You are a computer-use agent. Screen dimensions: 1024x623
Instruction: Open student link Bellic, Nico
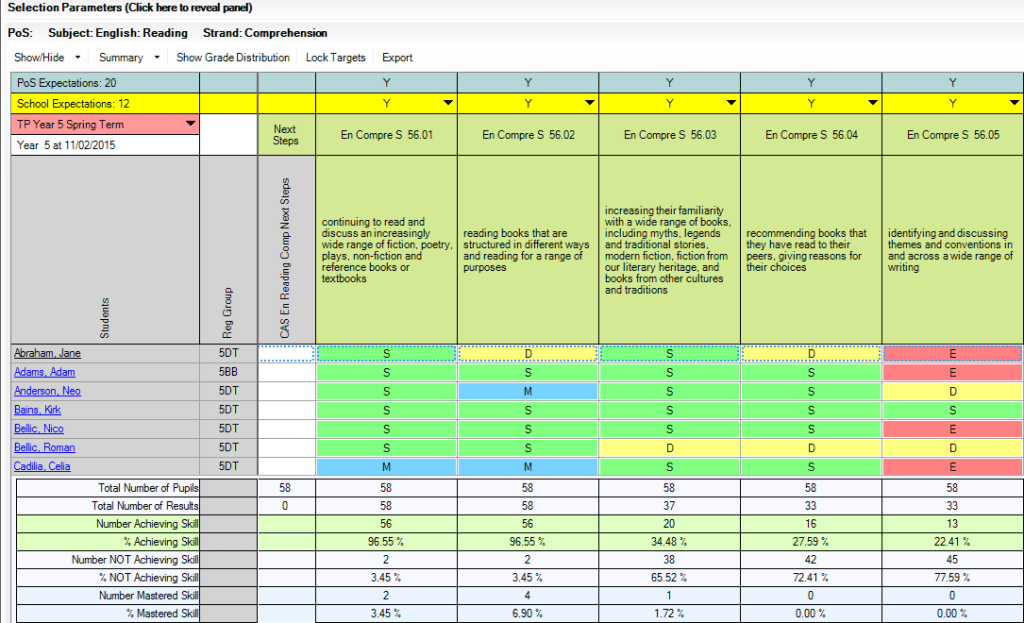[x=39, y=429]
